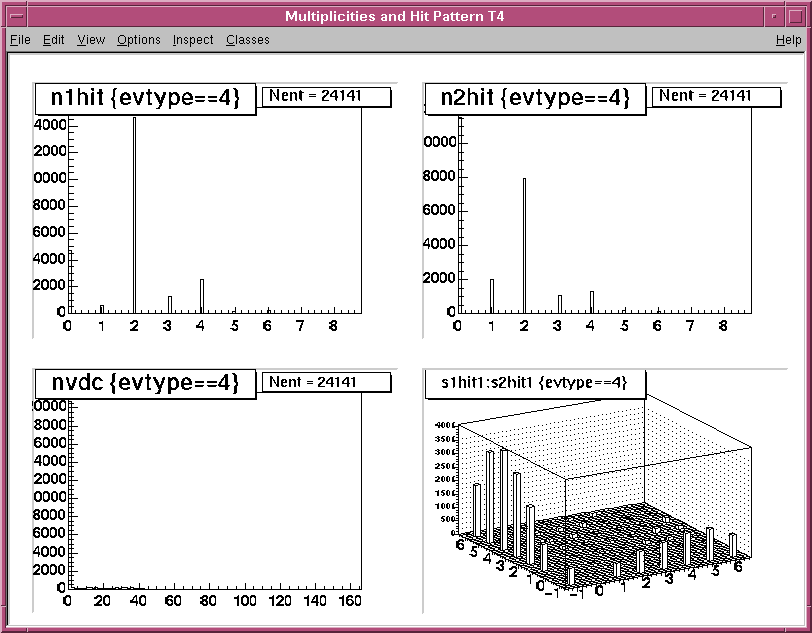Screen dimensions: 812x633
Task: Open the View menu
Action: (91, 40)
